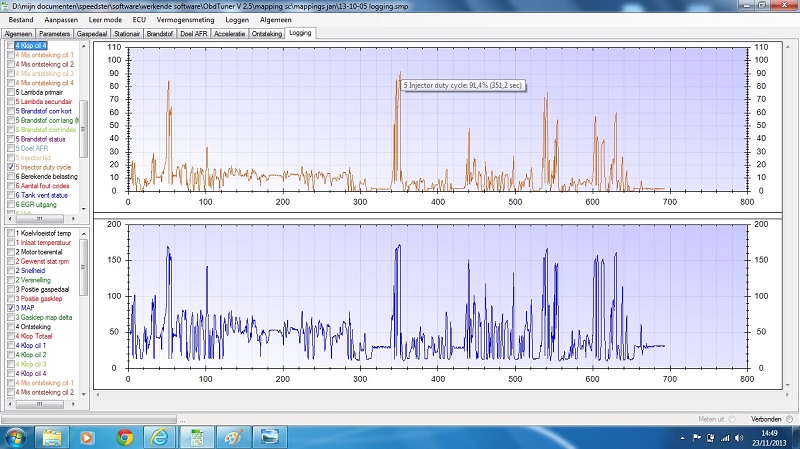This screenshot has width=800, height=449.
Task: Open the Windows Start menu
Action: pos(14,437)
